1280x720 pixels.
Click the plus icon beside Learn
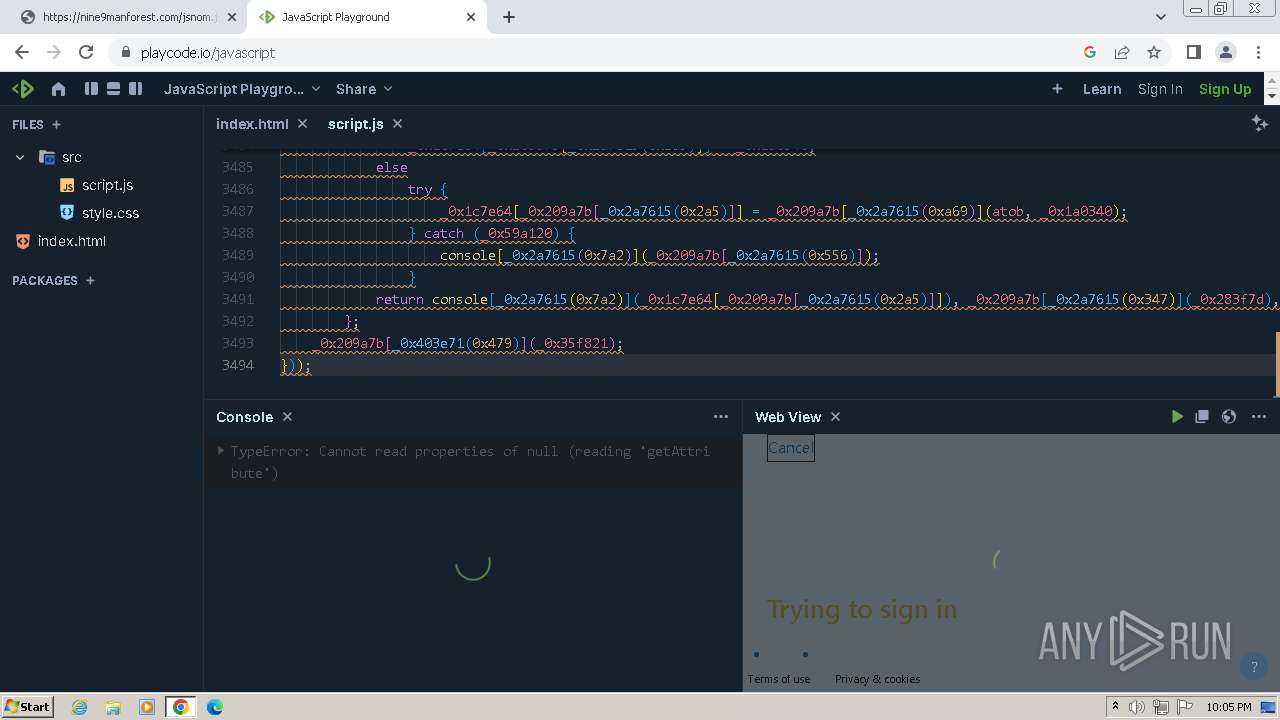pos(1057,89)
